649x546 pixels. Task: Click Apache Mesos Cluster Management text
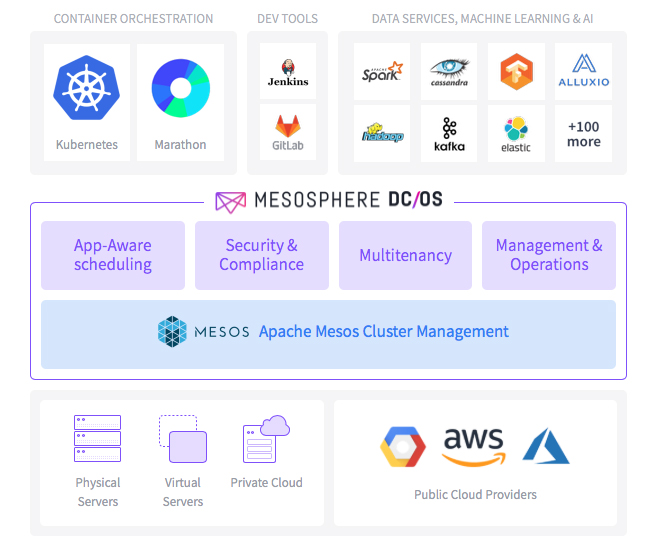coord(384,332)
